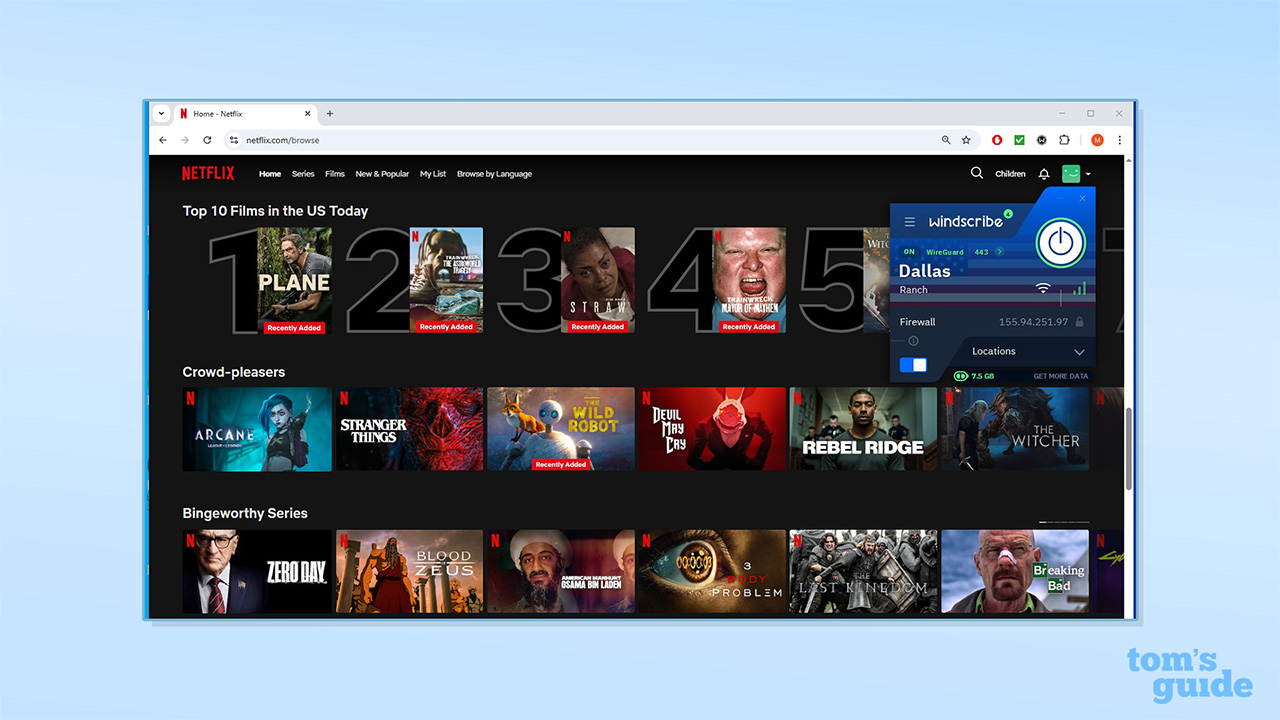Click the Netflix logo
1280x720 pixels.
point(208,173)
